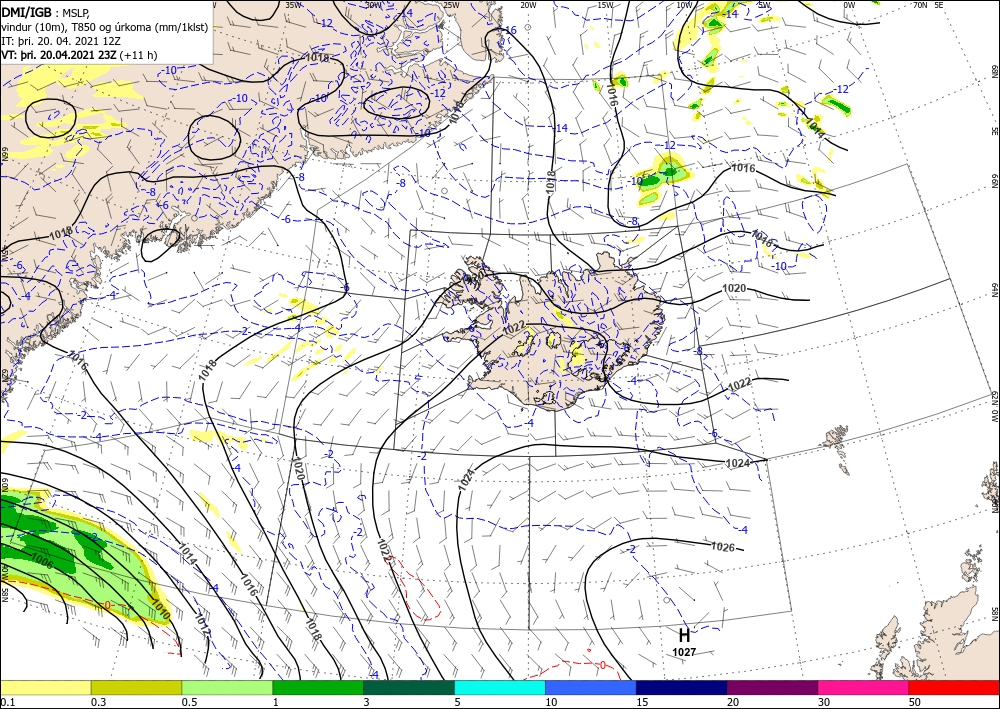The width and height of the screenshot is (1000, 709).
Task: Click the 1022 isobar label over Iceland
Action: click(x=513, y=328)
